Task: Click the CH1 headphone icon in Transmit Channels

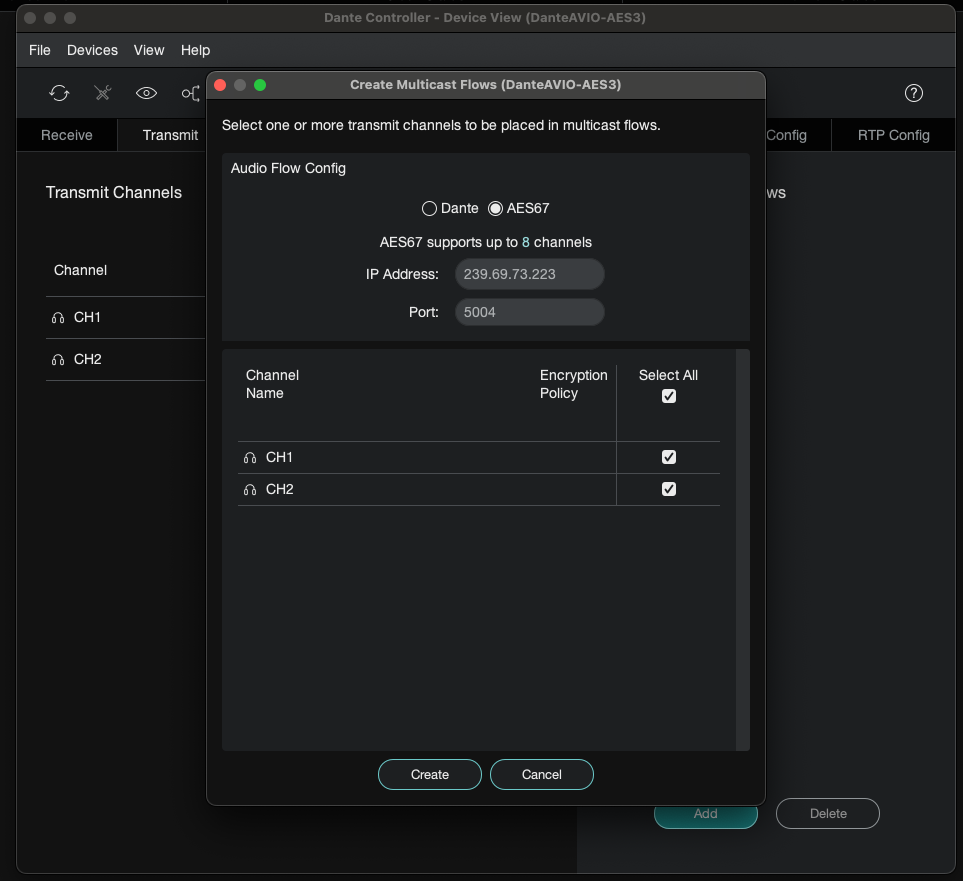Action: click(58, 318)
